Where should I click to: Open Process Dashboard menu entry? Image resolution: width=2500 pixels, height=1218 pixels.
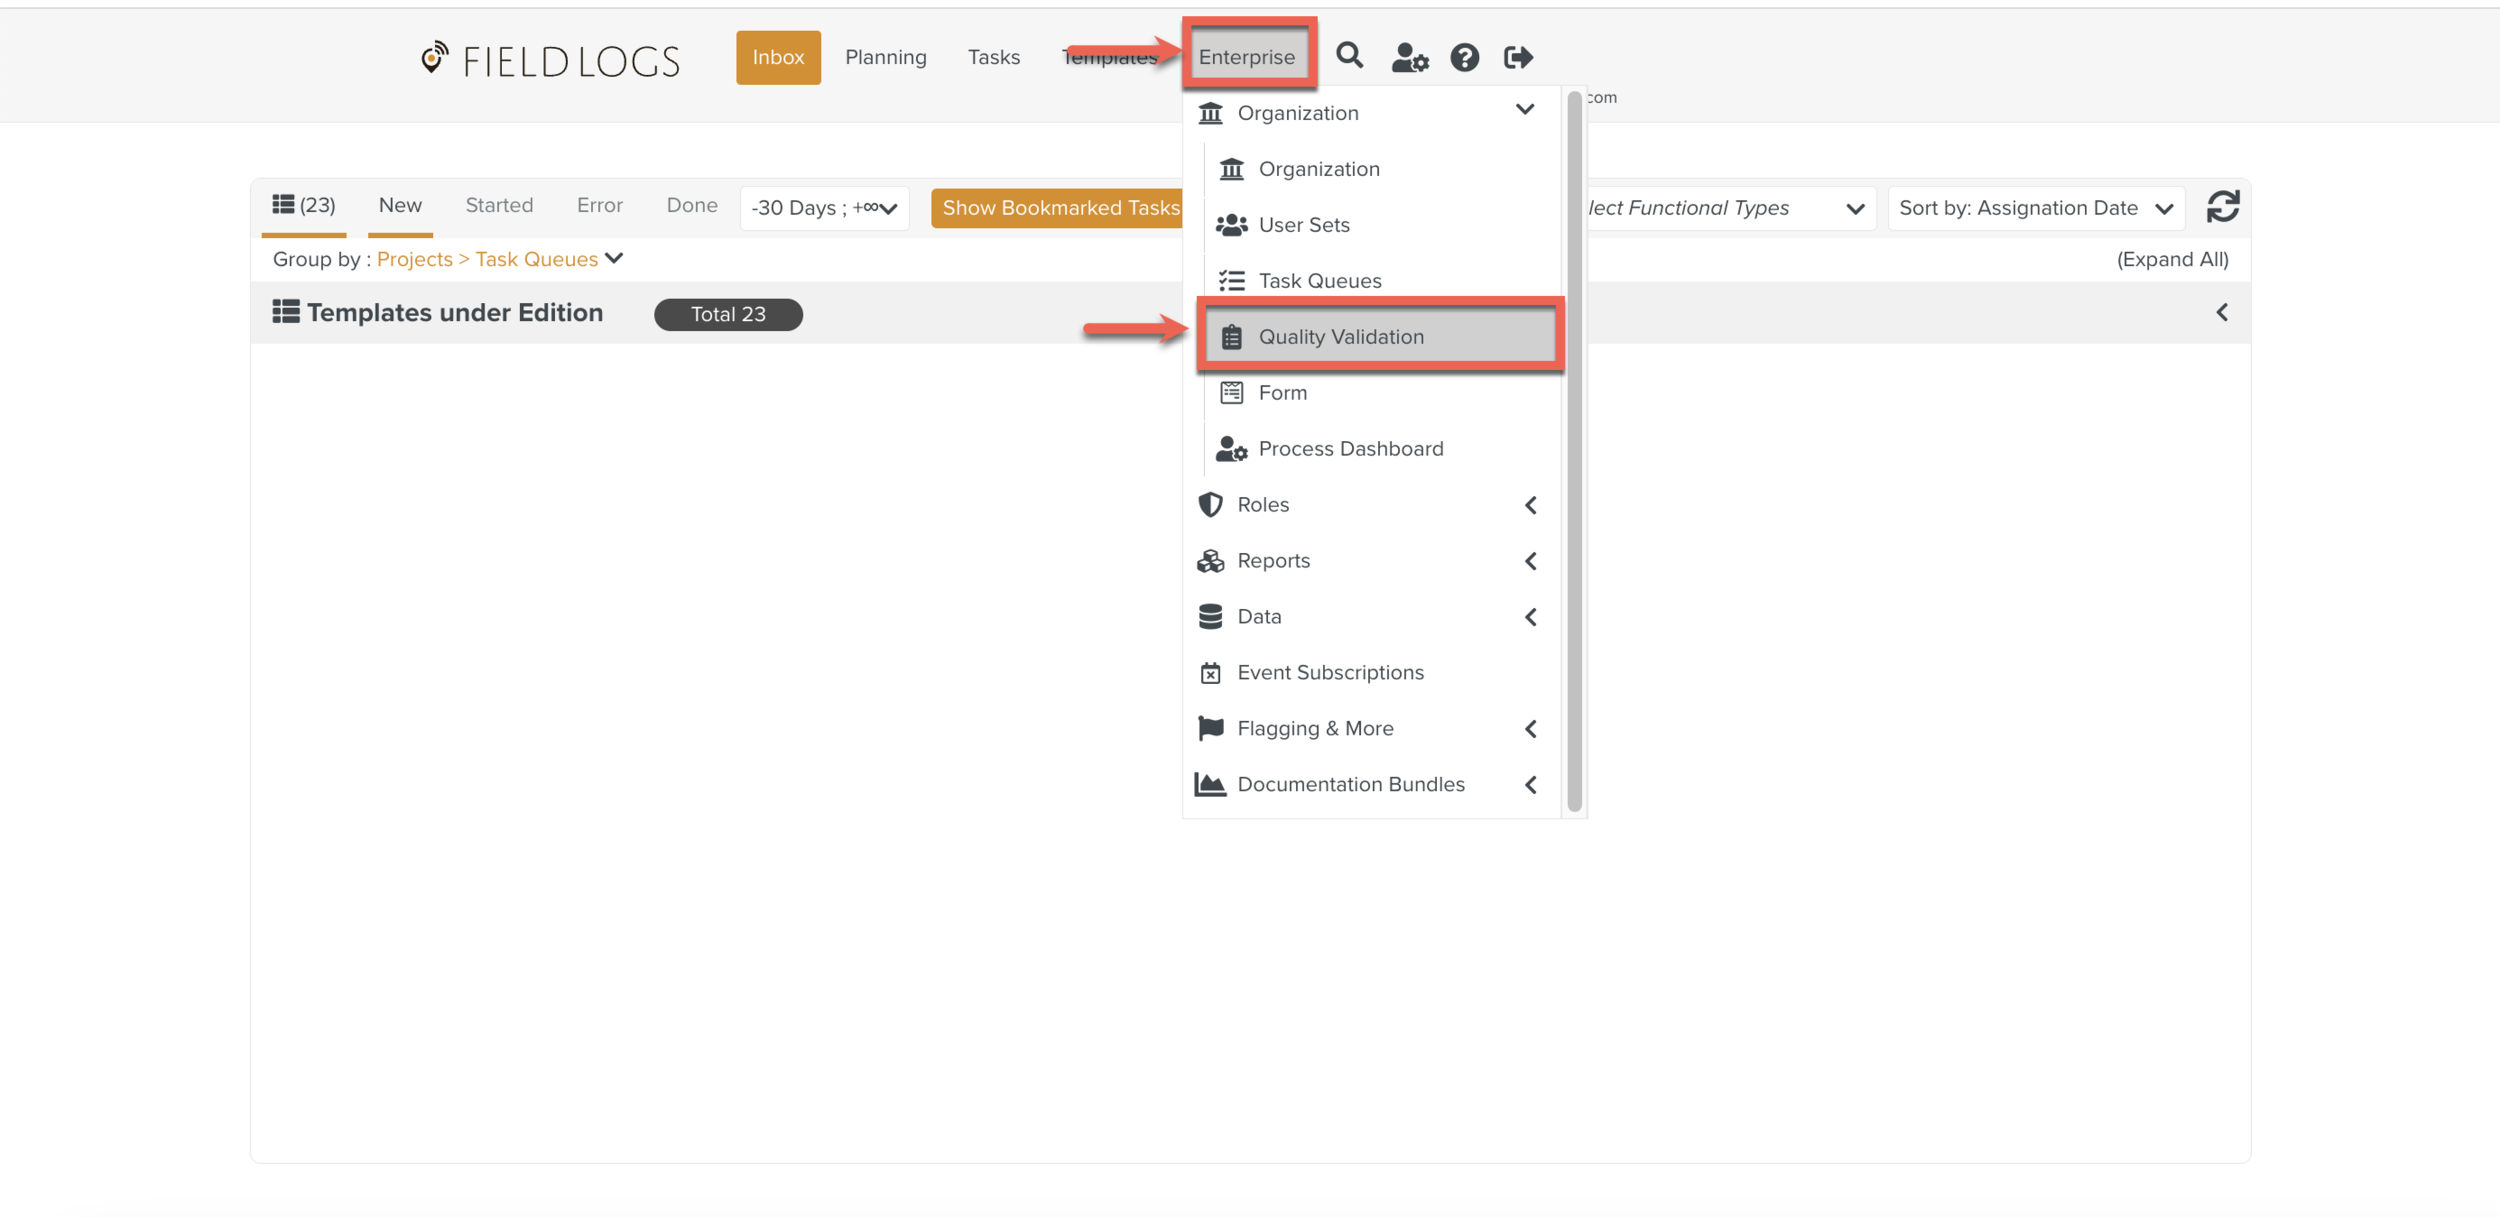[1350, 449]
